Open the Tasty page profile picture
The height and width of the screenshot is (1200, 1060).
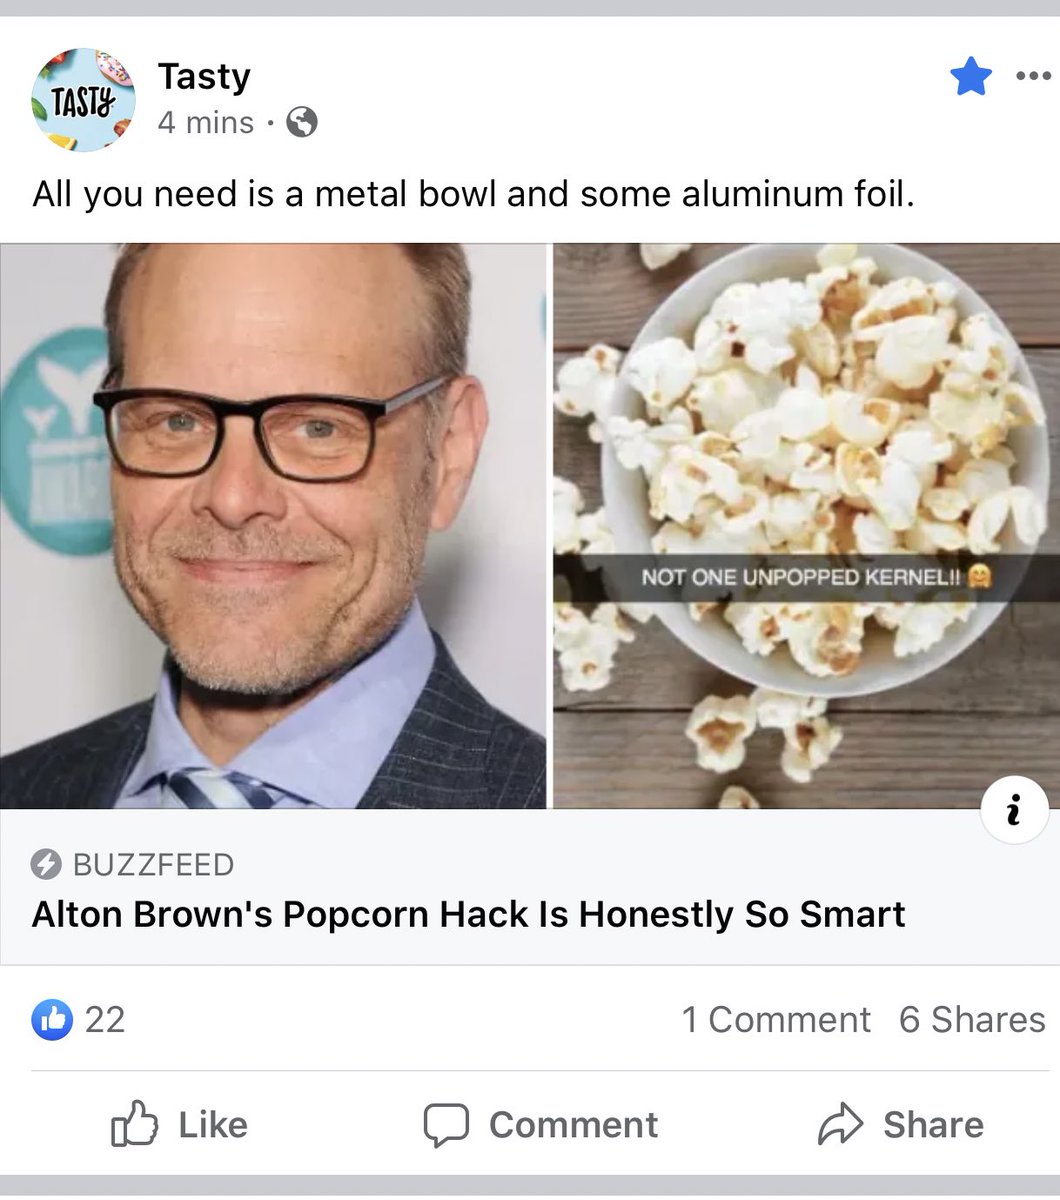(83, 100)
